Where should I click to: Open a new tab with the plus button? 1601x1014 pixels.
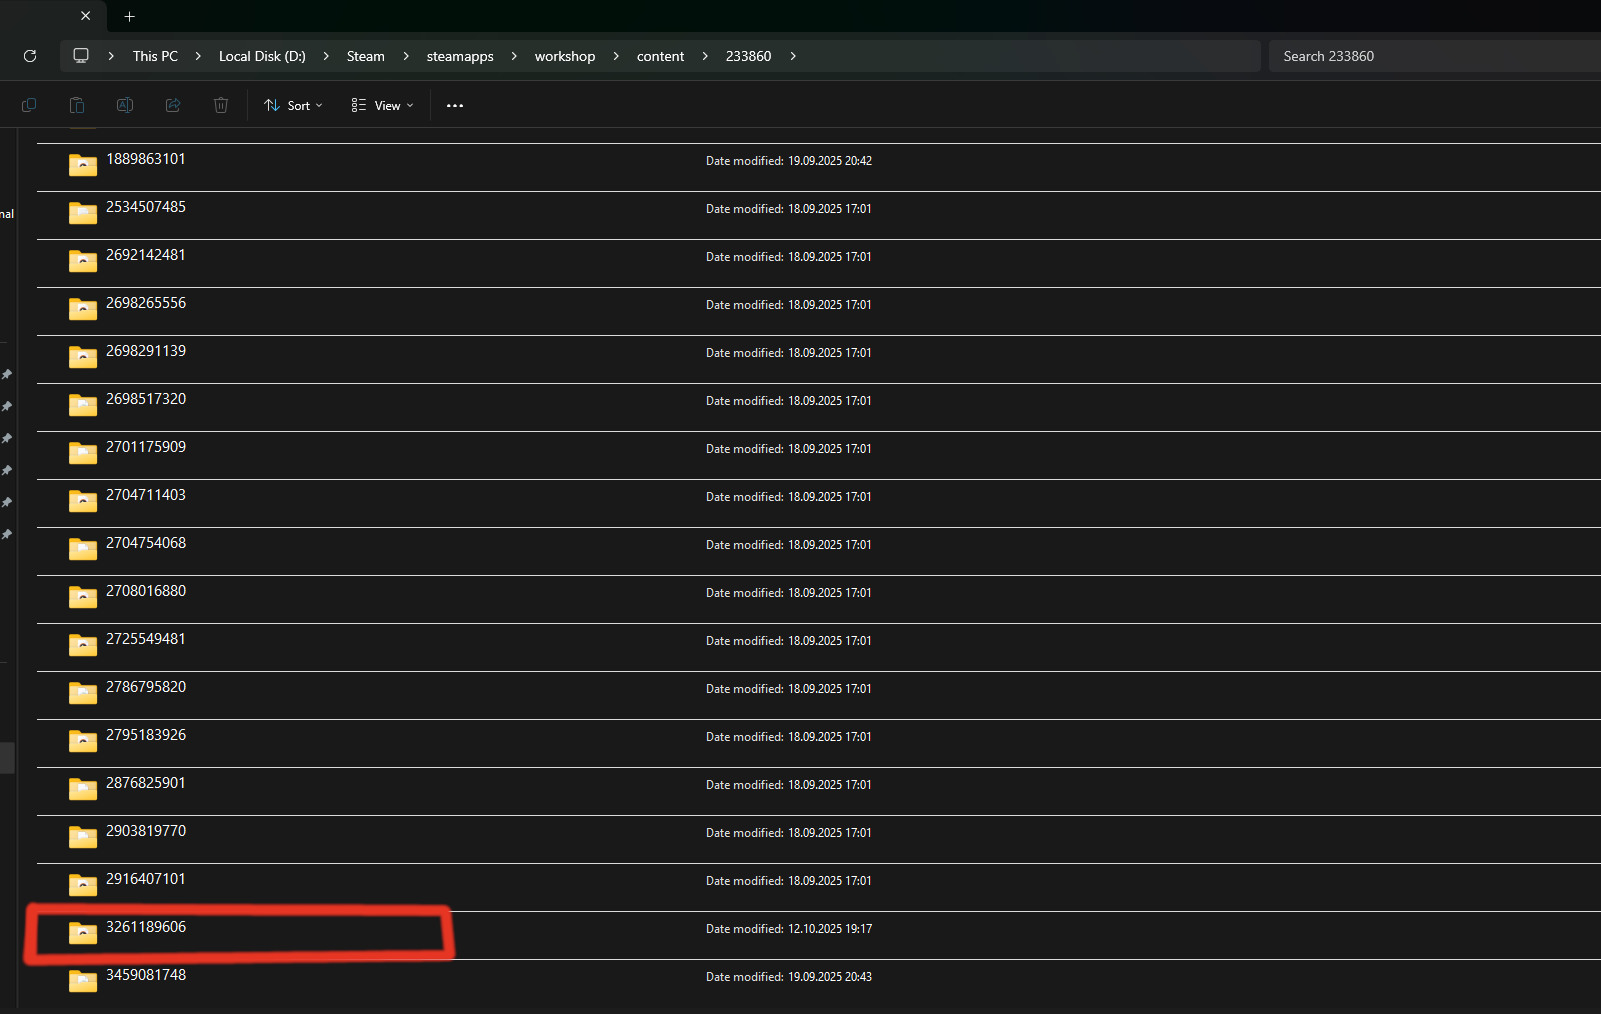129,16
